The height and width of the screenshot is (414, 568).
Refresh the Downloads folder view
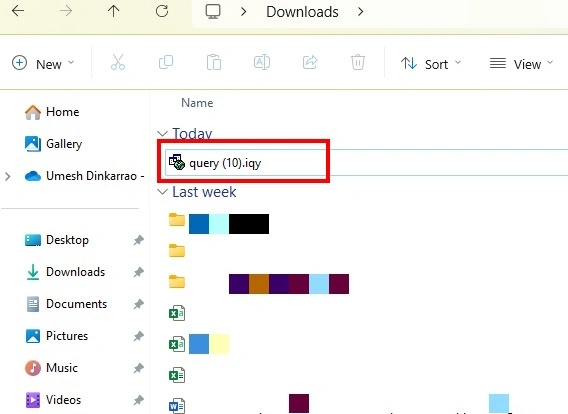[162, 11]
